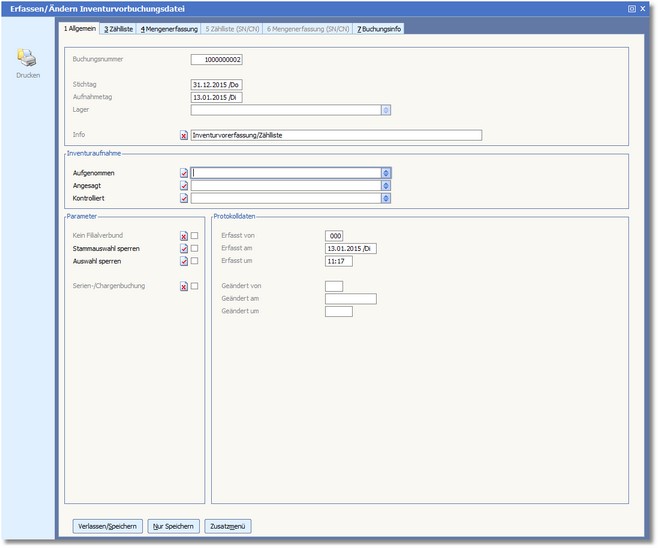The image size is (658, 548).
Task: Open the 7 Buchungsinfo tab
Action: click(380, 29)
